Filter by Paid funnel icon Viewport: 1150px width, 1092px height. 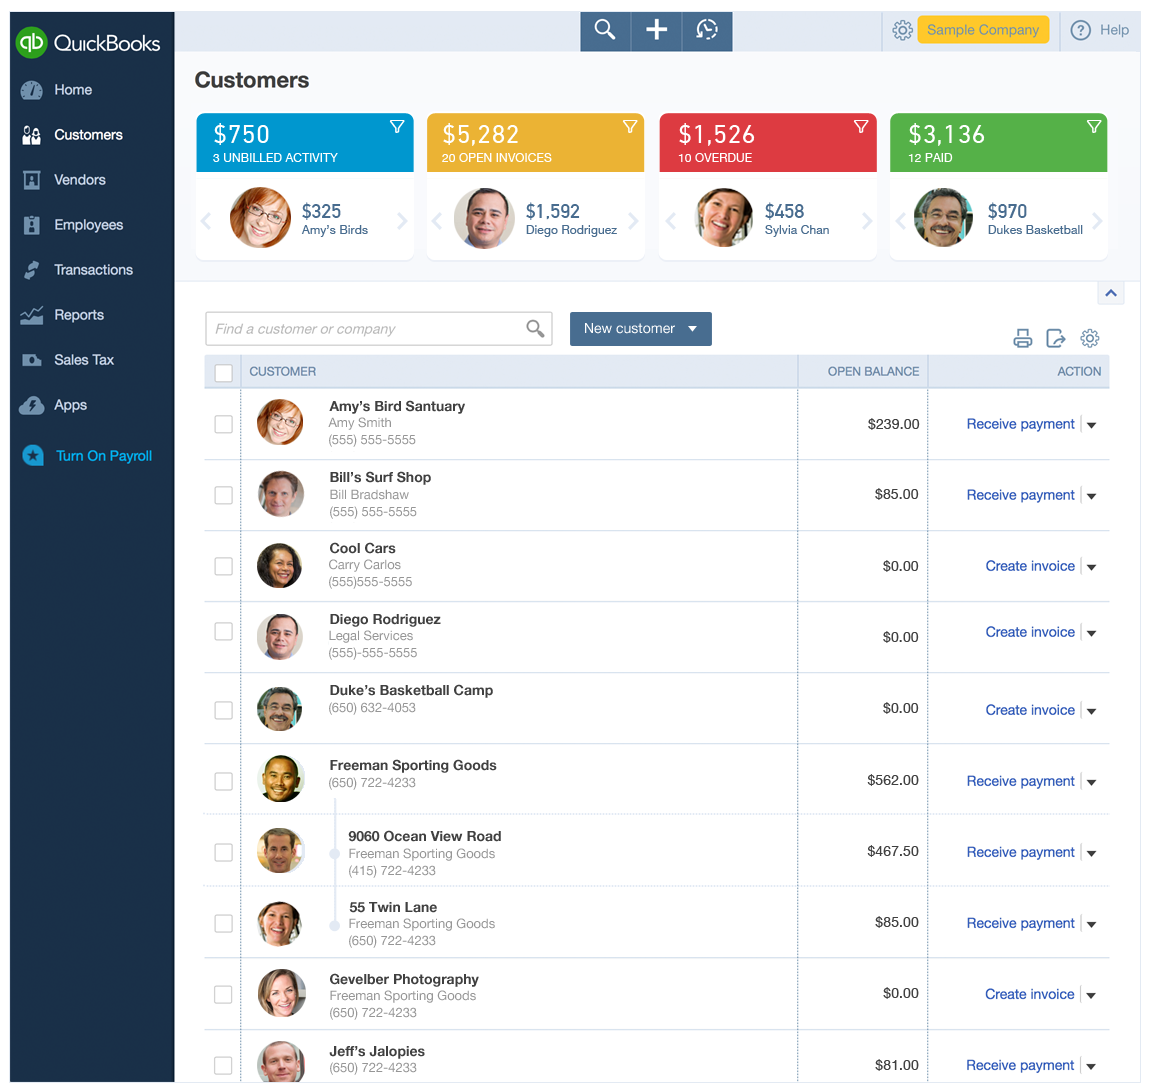click(x=1094, y=126)
